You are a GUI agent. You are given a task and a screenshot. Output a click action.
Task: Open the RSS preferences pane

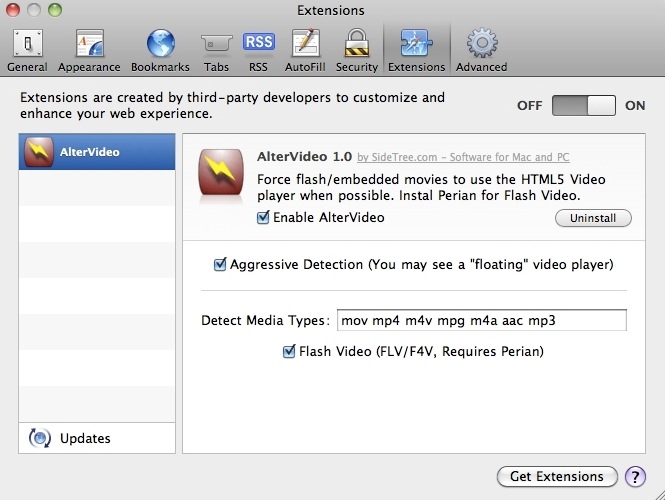point(258,50)
